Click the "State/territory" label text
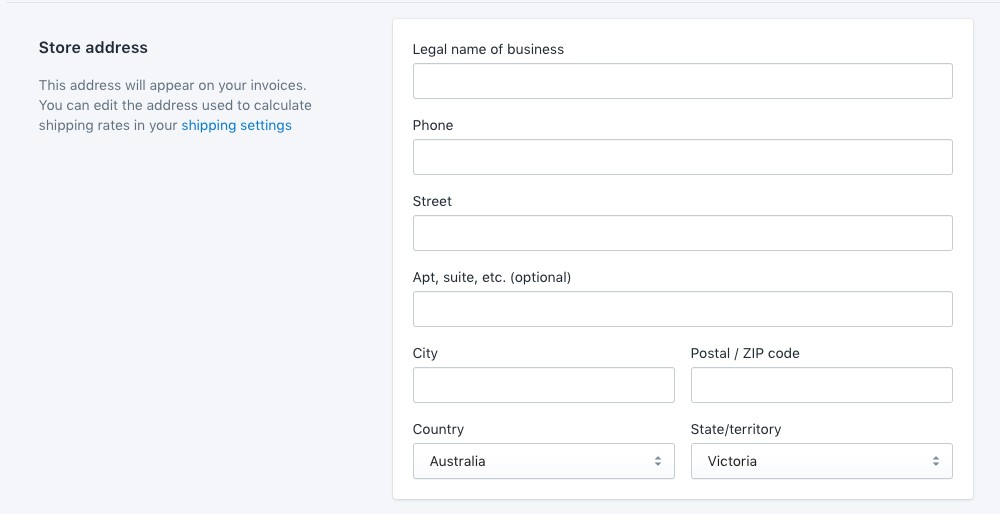 coord(735,429)
